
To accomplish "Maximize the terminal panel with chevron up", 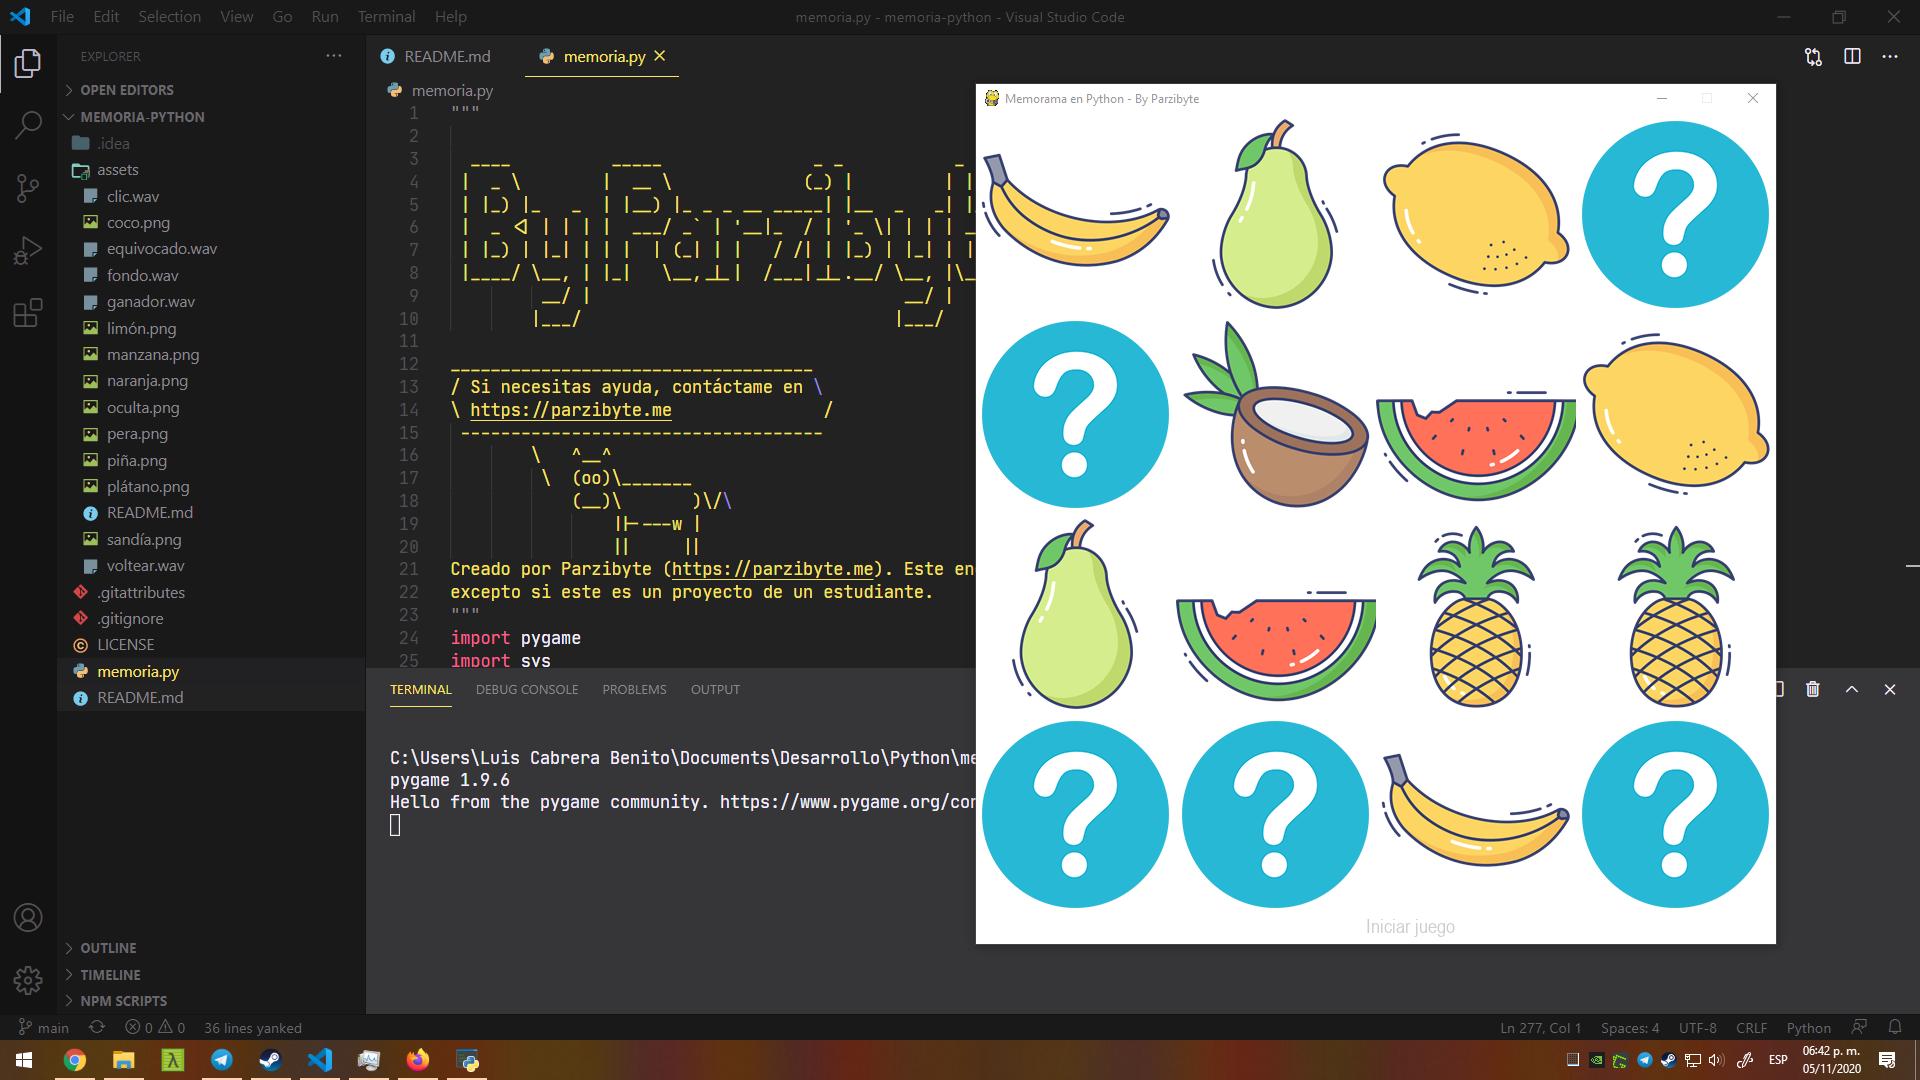I will tap(1852, 689).
